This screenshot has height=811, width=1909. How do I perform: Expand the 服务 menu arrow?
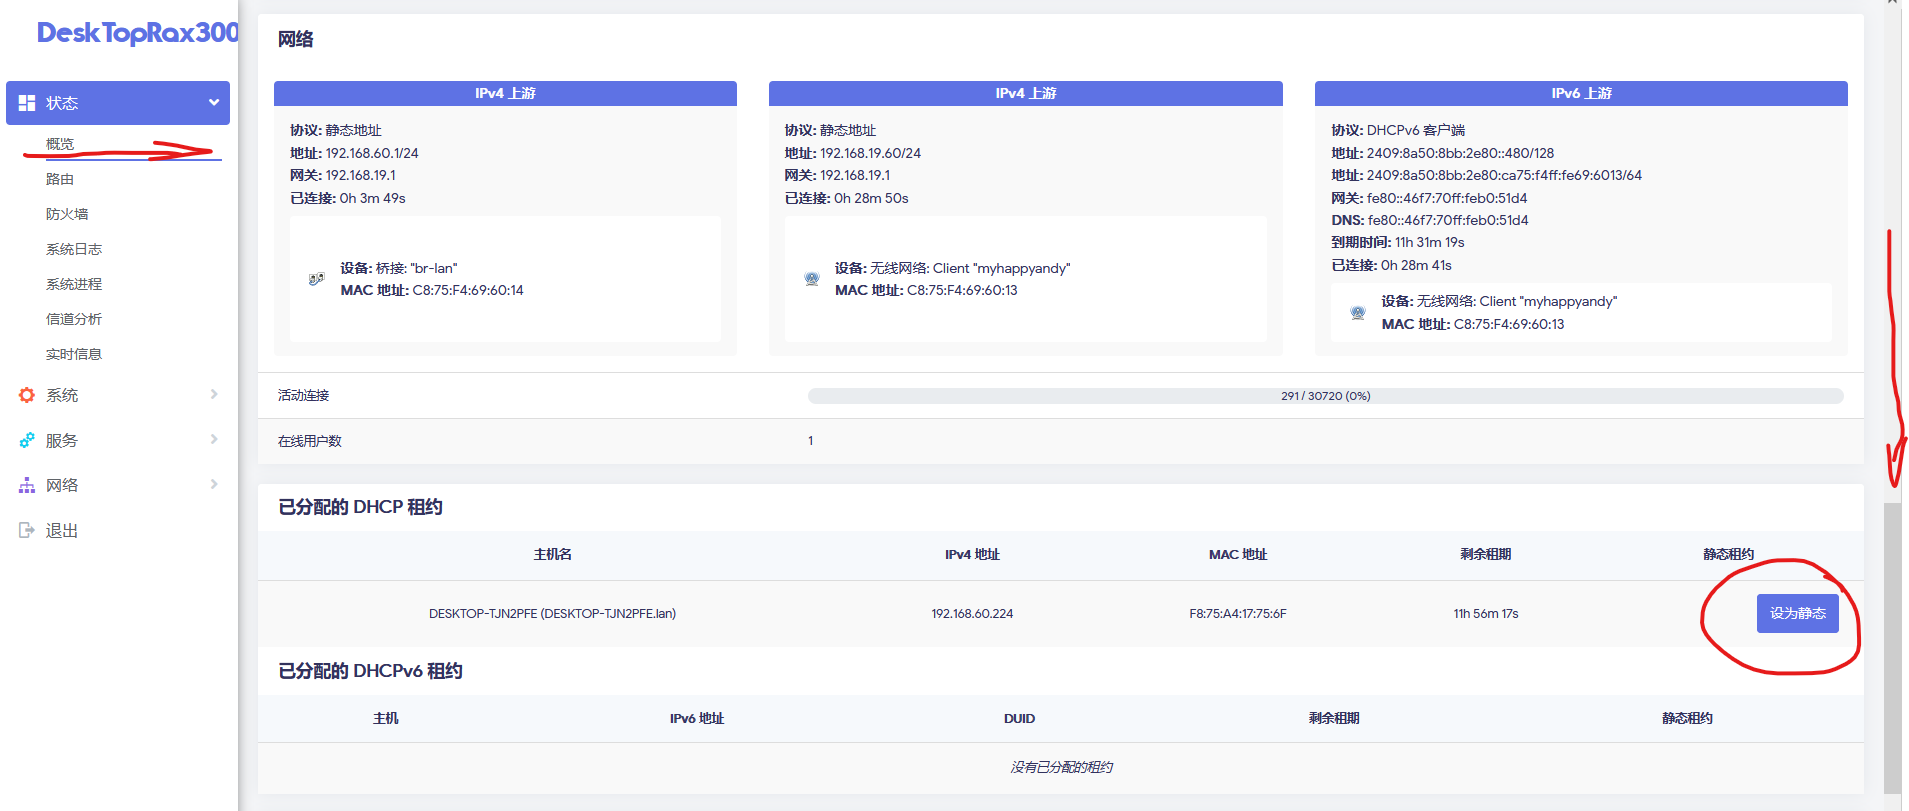pyautogui.click(x=213, y=439)
